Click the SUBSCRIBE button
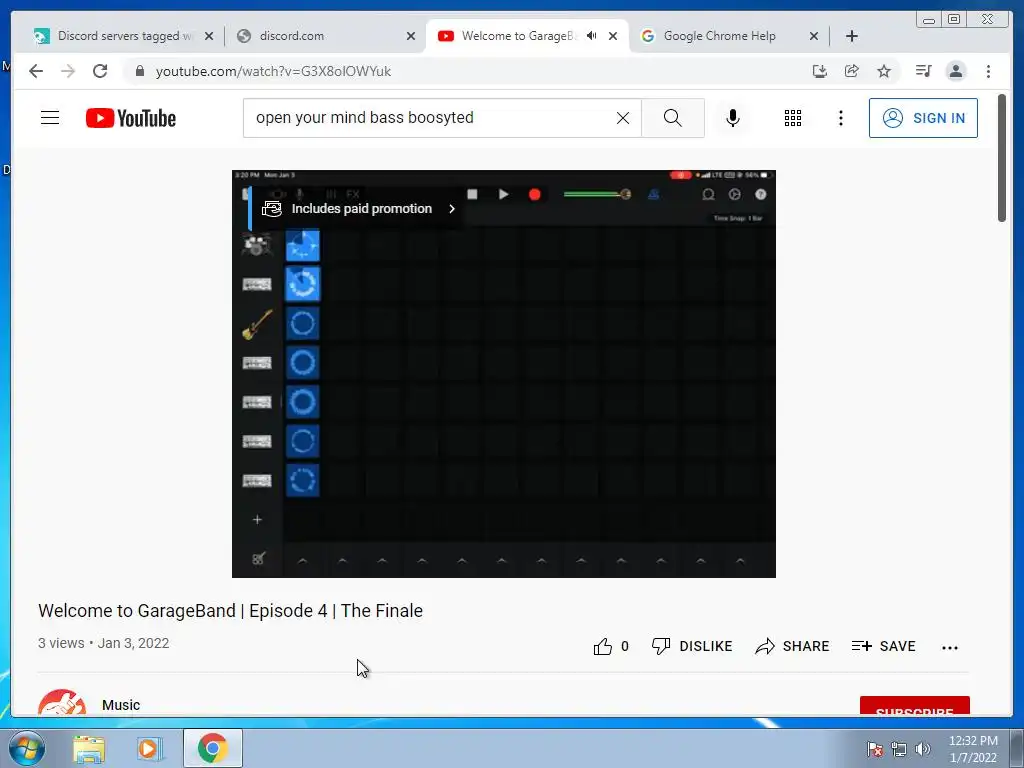 pyautogui.click(x=914, y=706)
